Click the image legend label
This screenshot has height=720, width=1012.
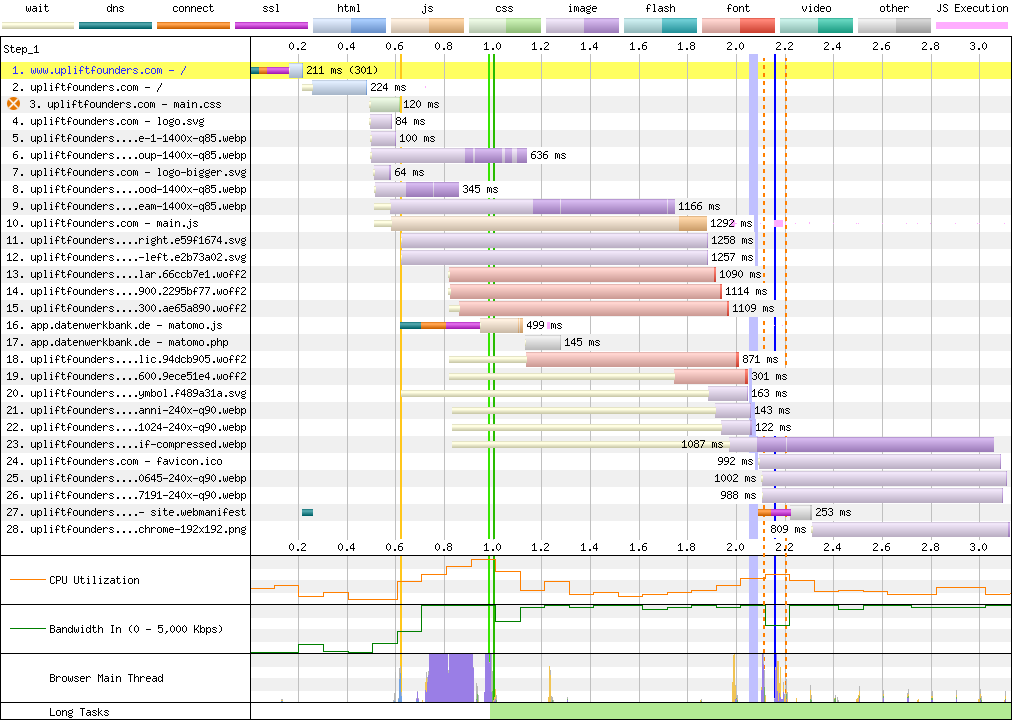click(582, 8)
